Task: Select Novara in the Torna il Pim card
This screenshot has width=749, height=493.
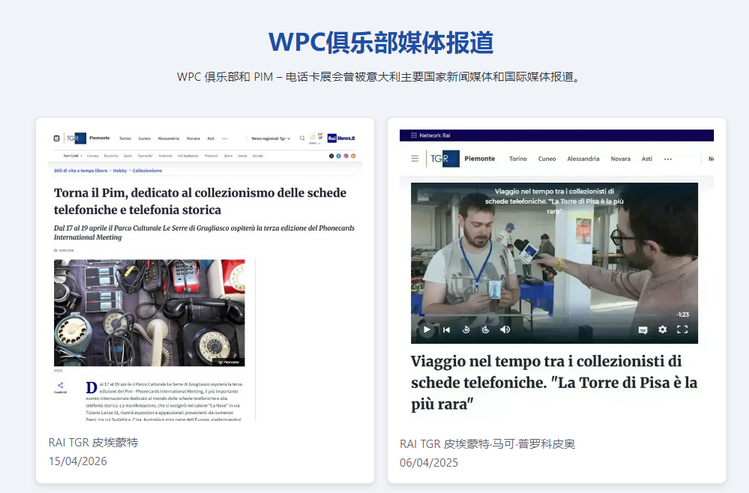Action: pos(193,139)
